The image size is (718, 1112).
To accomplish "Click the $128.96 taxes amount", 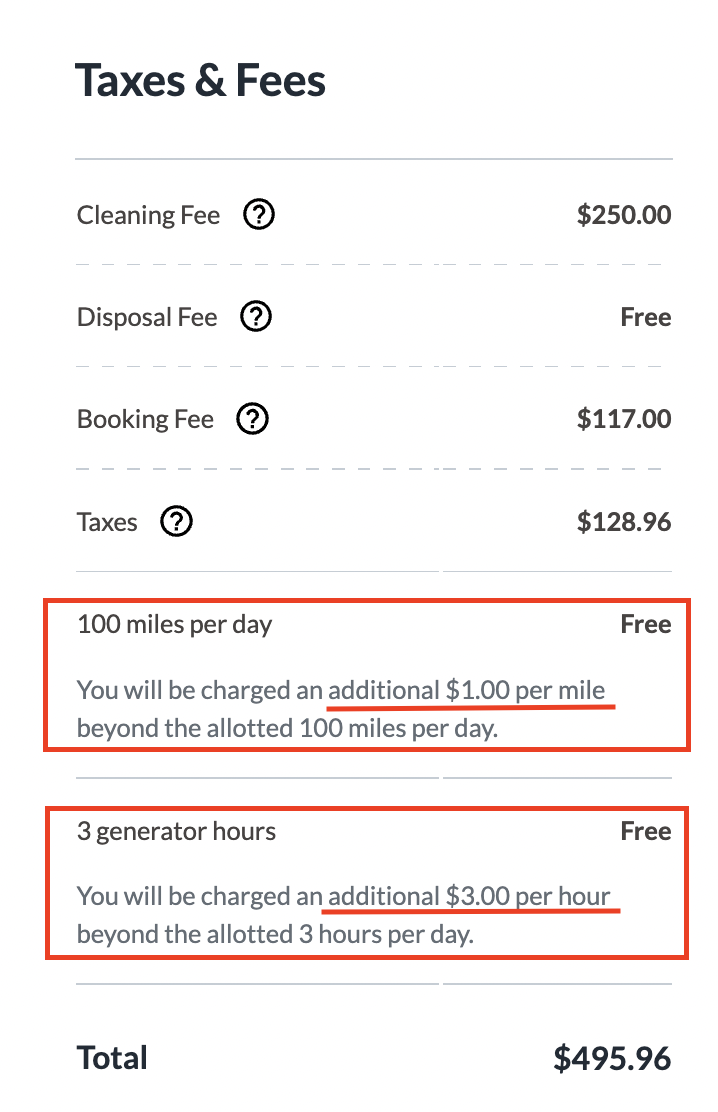I will tap(624, 522).
